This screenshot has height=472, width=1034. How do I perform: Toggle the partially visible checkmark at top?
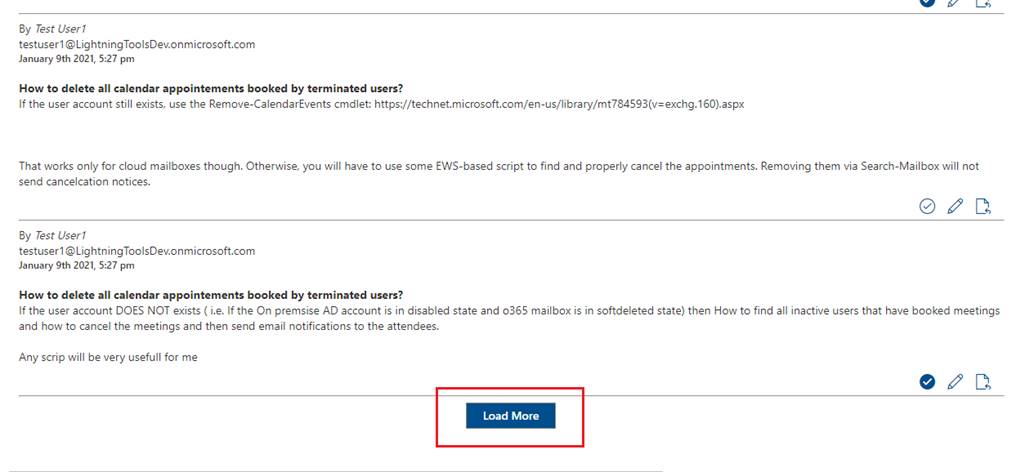point(927,3)
